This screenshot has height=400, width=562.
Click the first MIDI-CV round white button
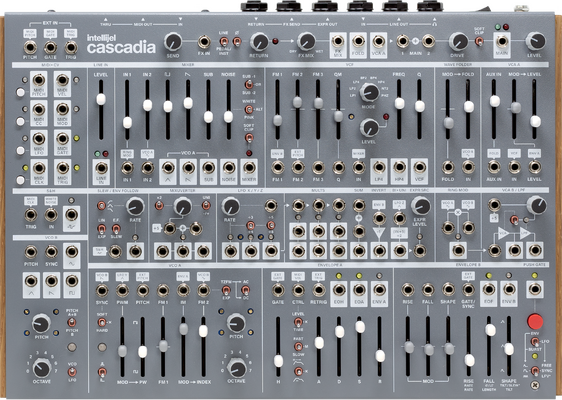(20, 92)
